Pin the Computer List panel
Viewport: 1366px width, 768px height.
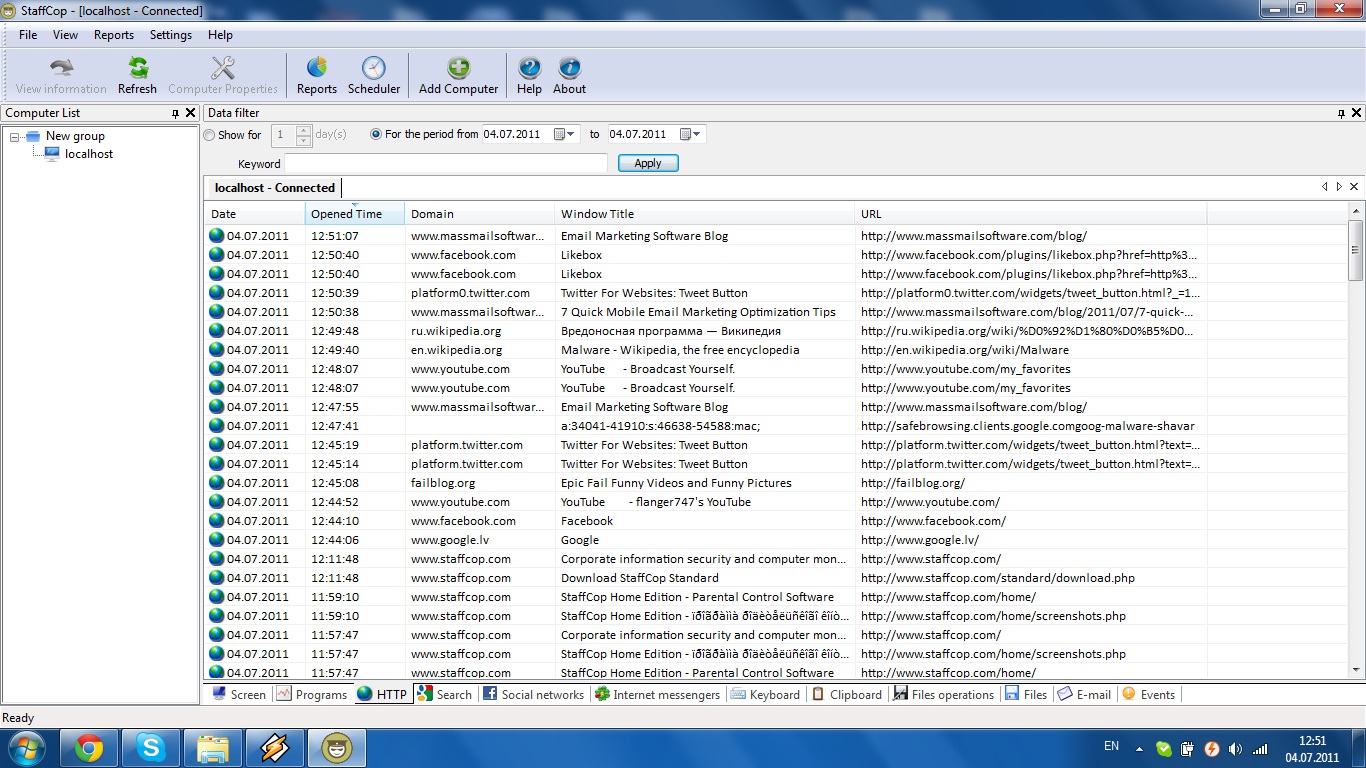coord(176,114)
